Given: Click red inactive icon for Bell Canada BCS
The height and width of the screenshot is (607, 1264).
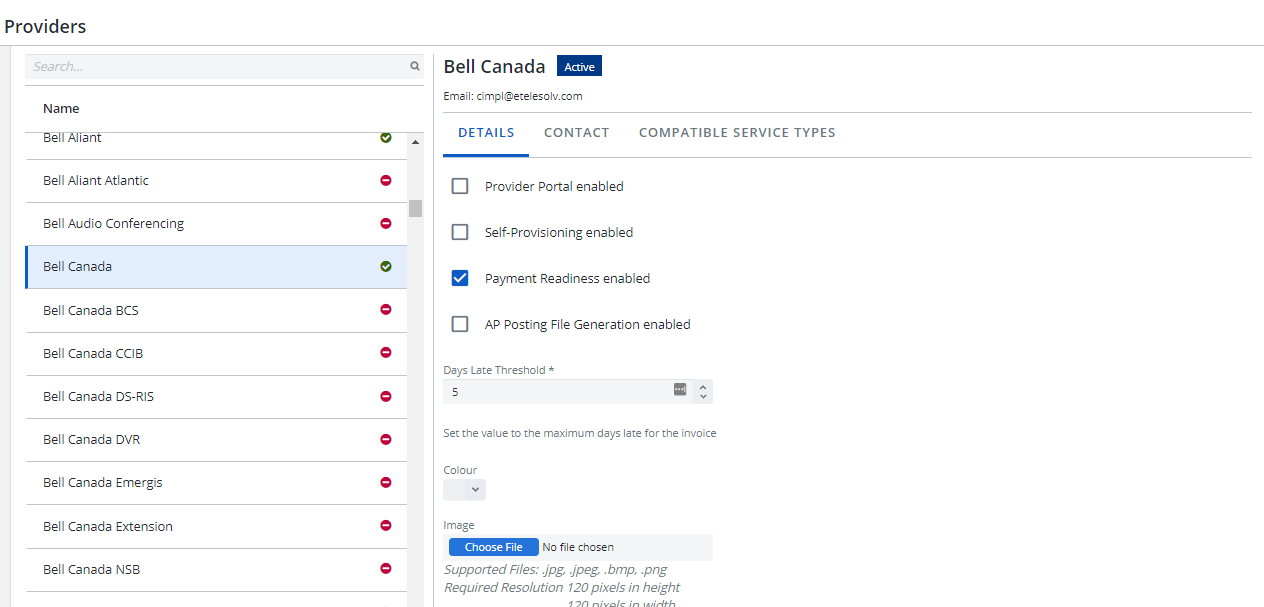Looking at the screenshot, I should coord(386,310).
